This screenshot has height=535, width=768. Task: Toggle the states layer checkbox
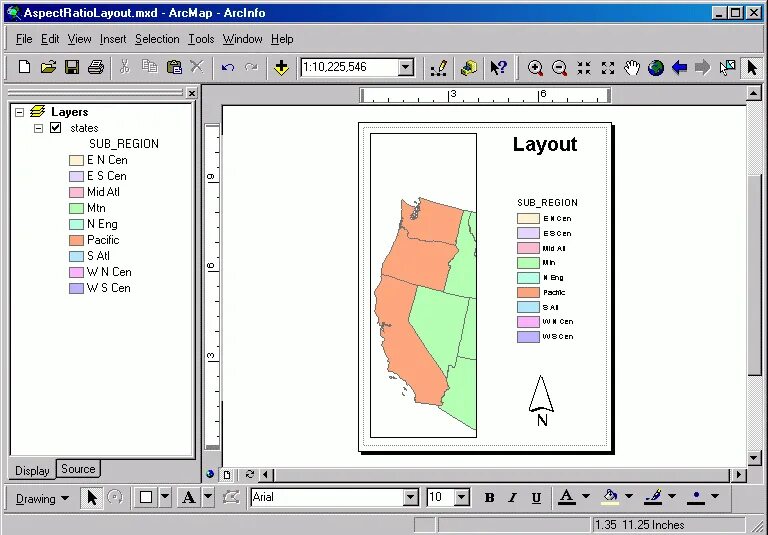(55, 128)
